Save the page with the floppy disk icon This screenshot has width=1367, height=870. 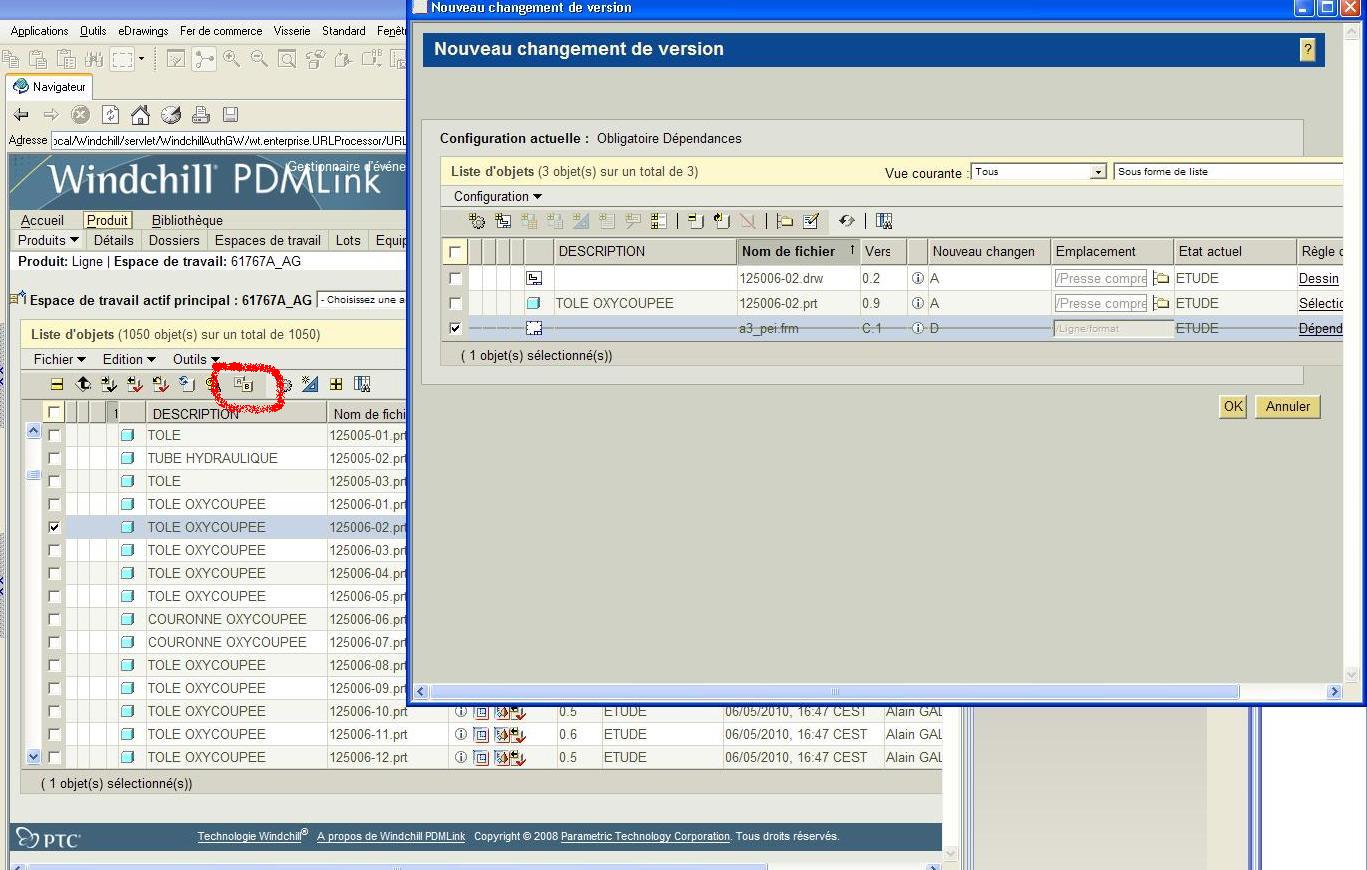(x=230, y=115)
